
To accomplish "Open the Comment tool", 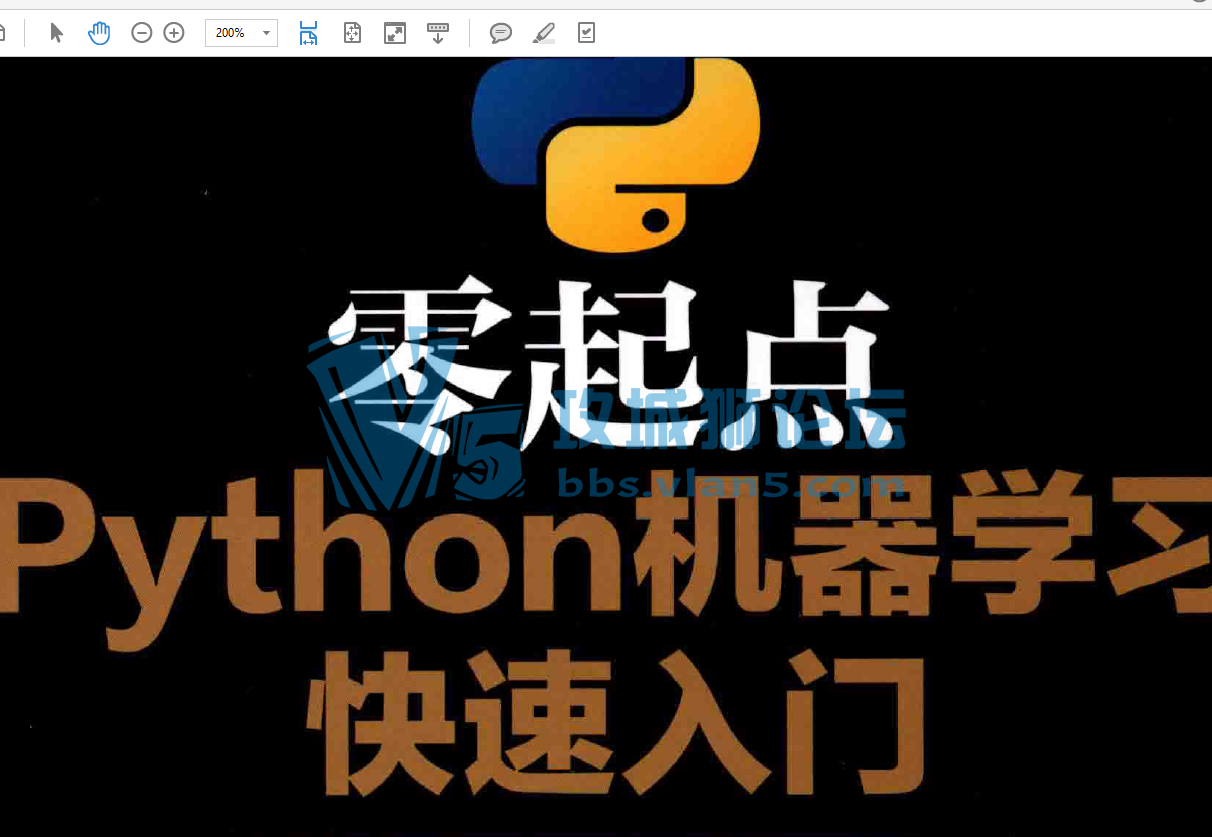I will coord(499,32).
